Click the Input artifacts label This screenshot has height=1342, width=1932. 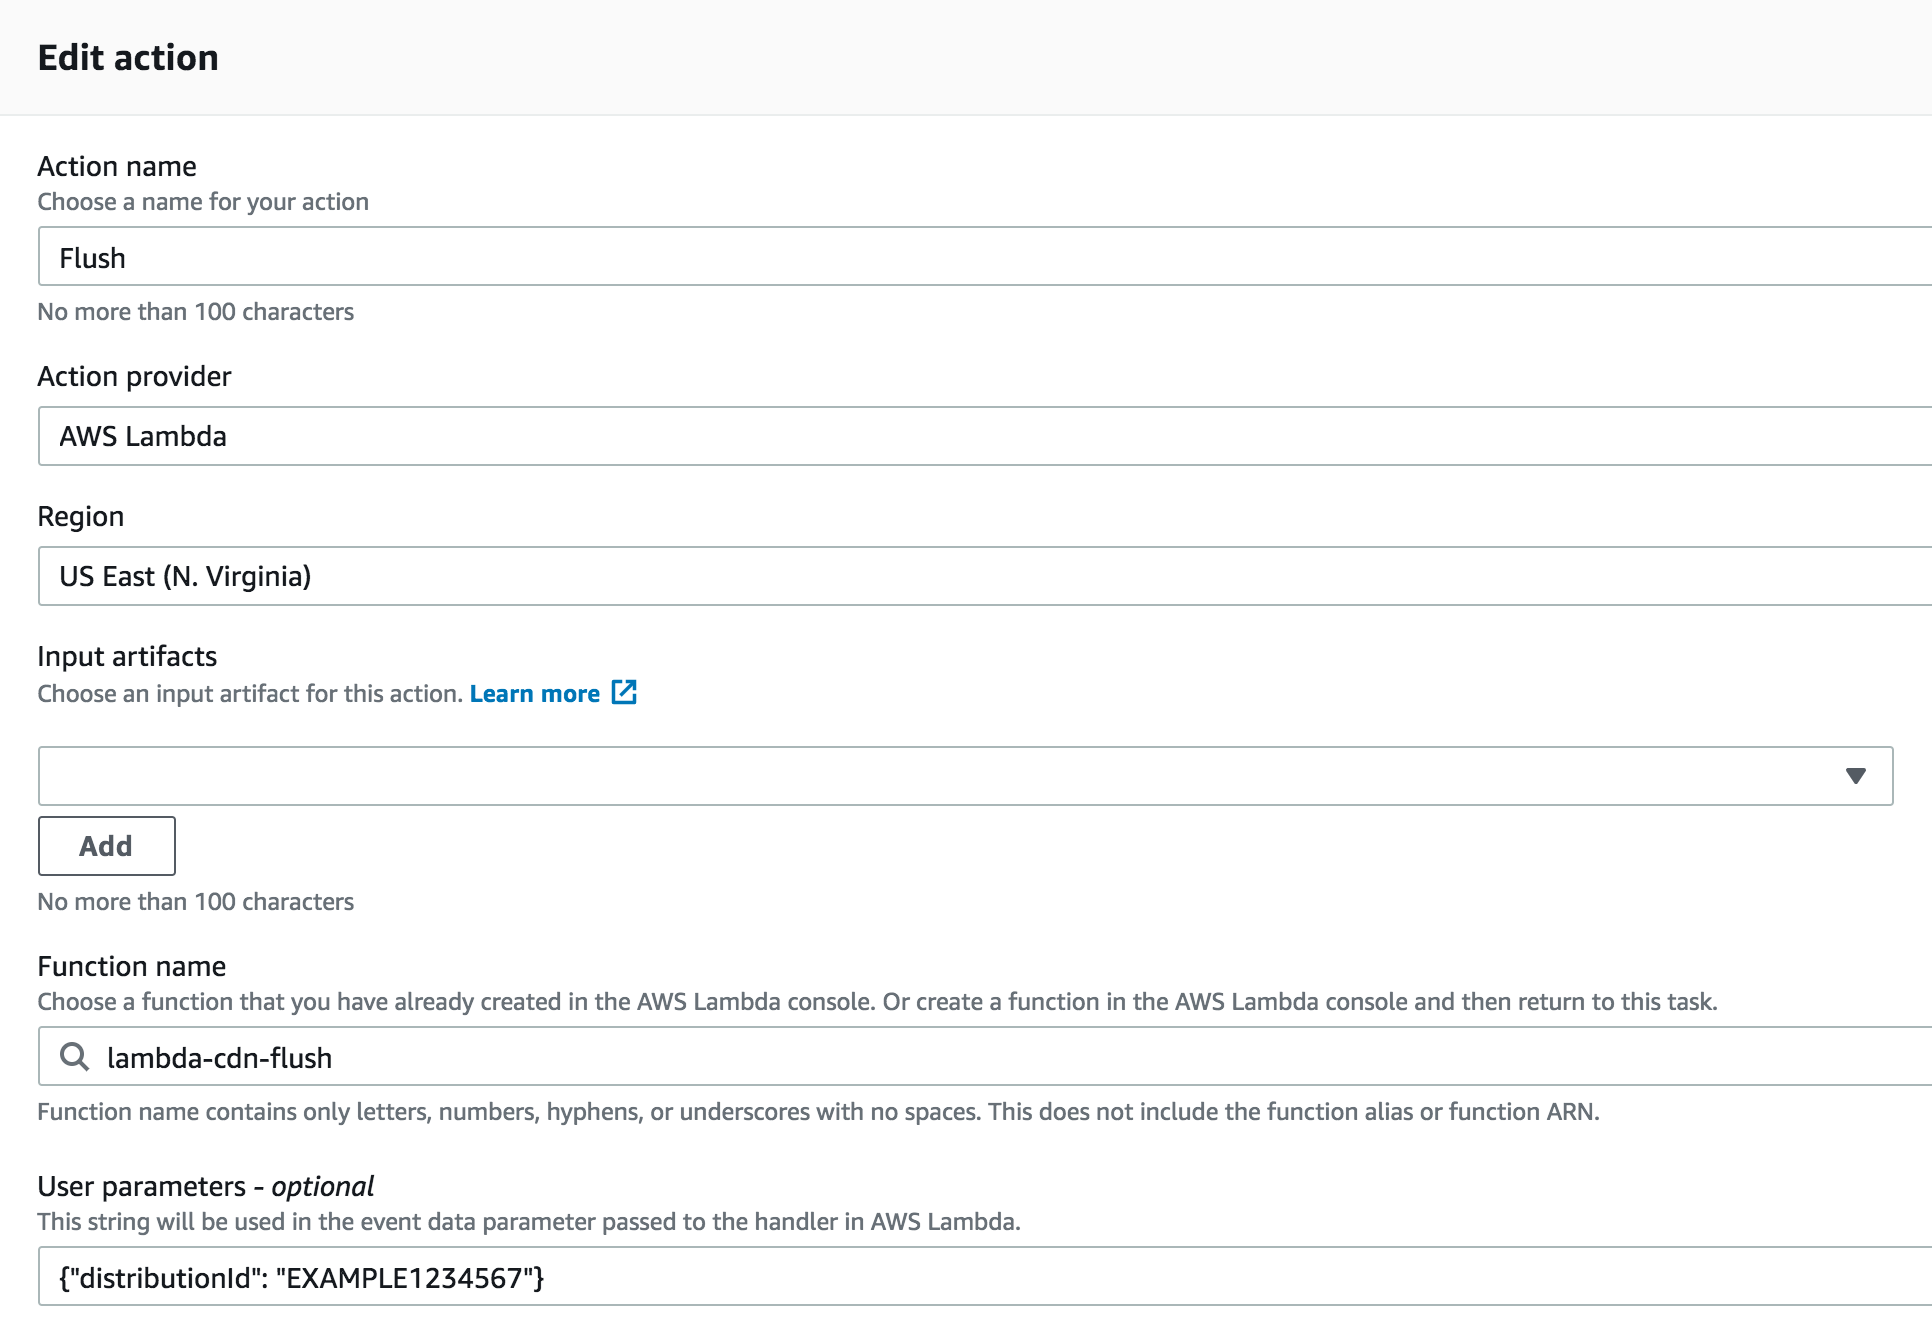click(127, 656)
